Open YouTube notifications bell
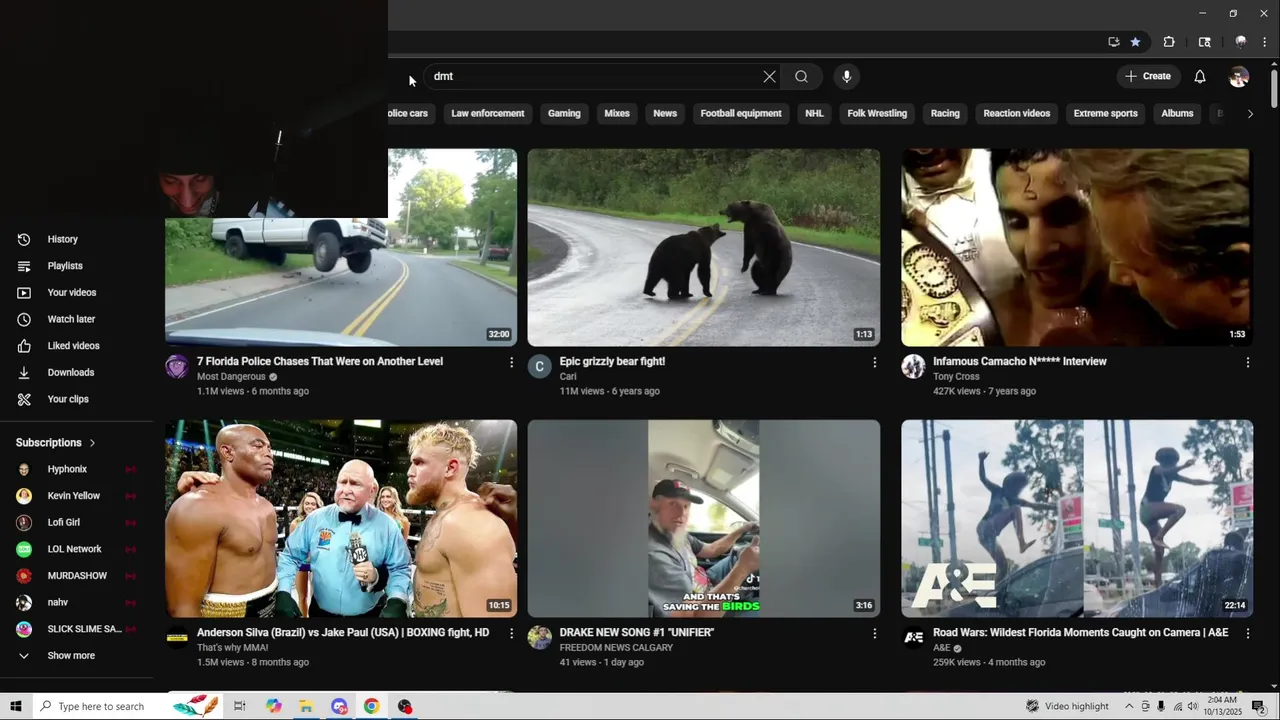Image resolution: width=1280 pixels, height=720 pixels. tap(1200, 77)
